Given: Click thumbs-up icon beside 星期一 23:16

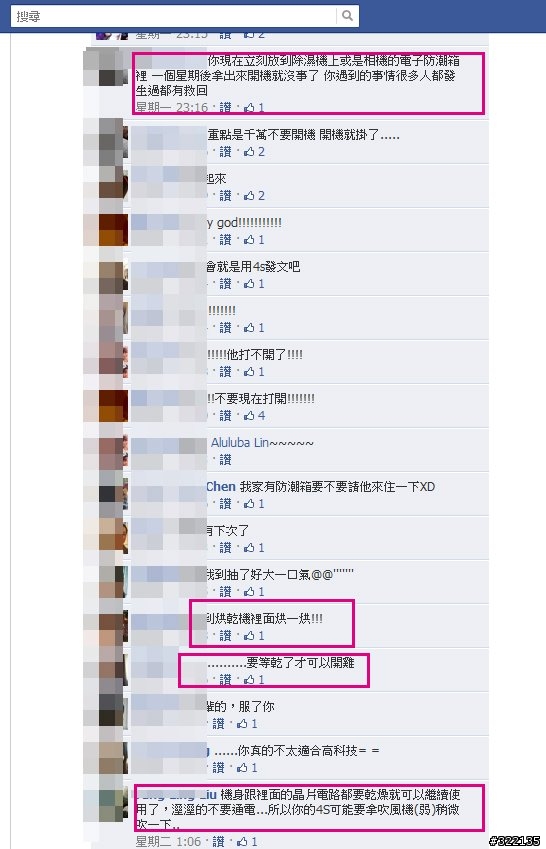Looking at the screenshot, I should 249,108.
